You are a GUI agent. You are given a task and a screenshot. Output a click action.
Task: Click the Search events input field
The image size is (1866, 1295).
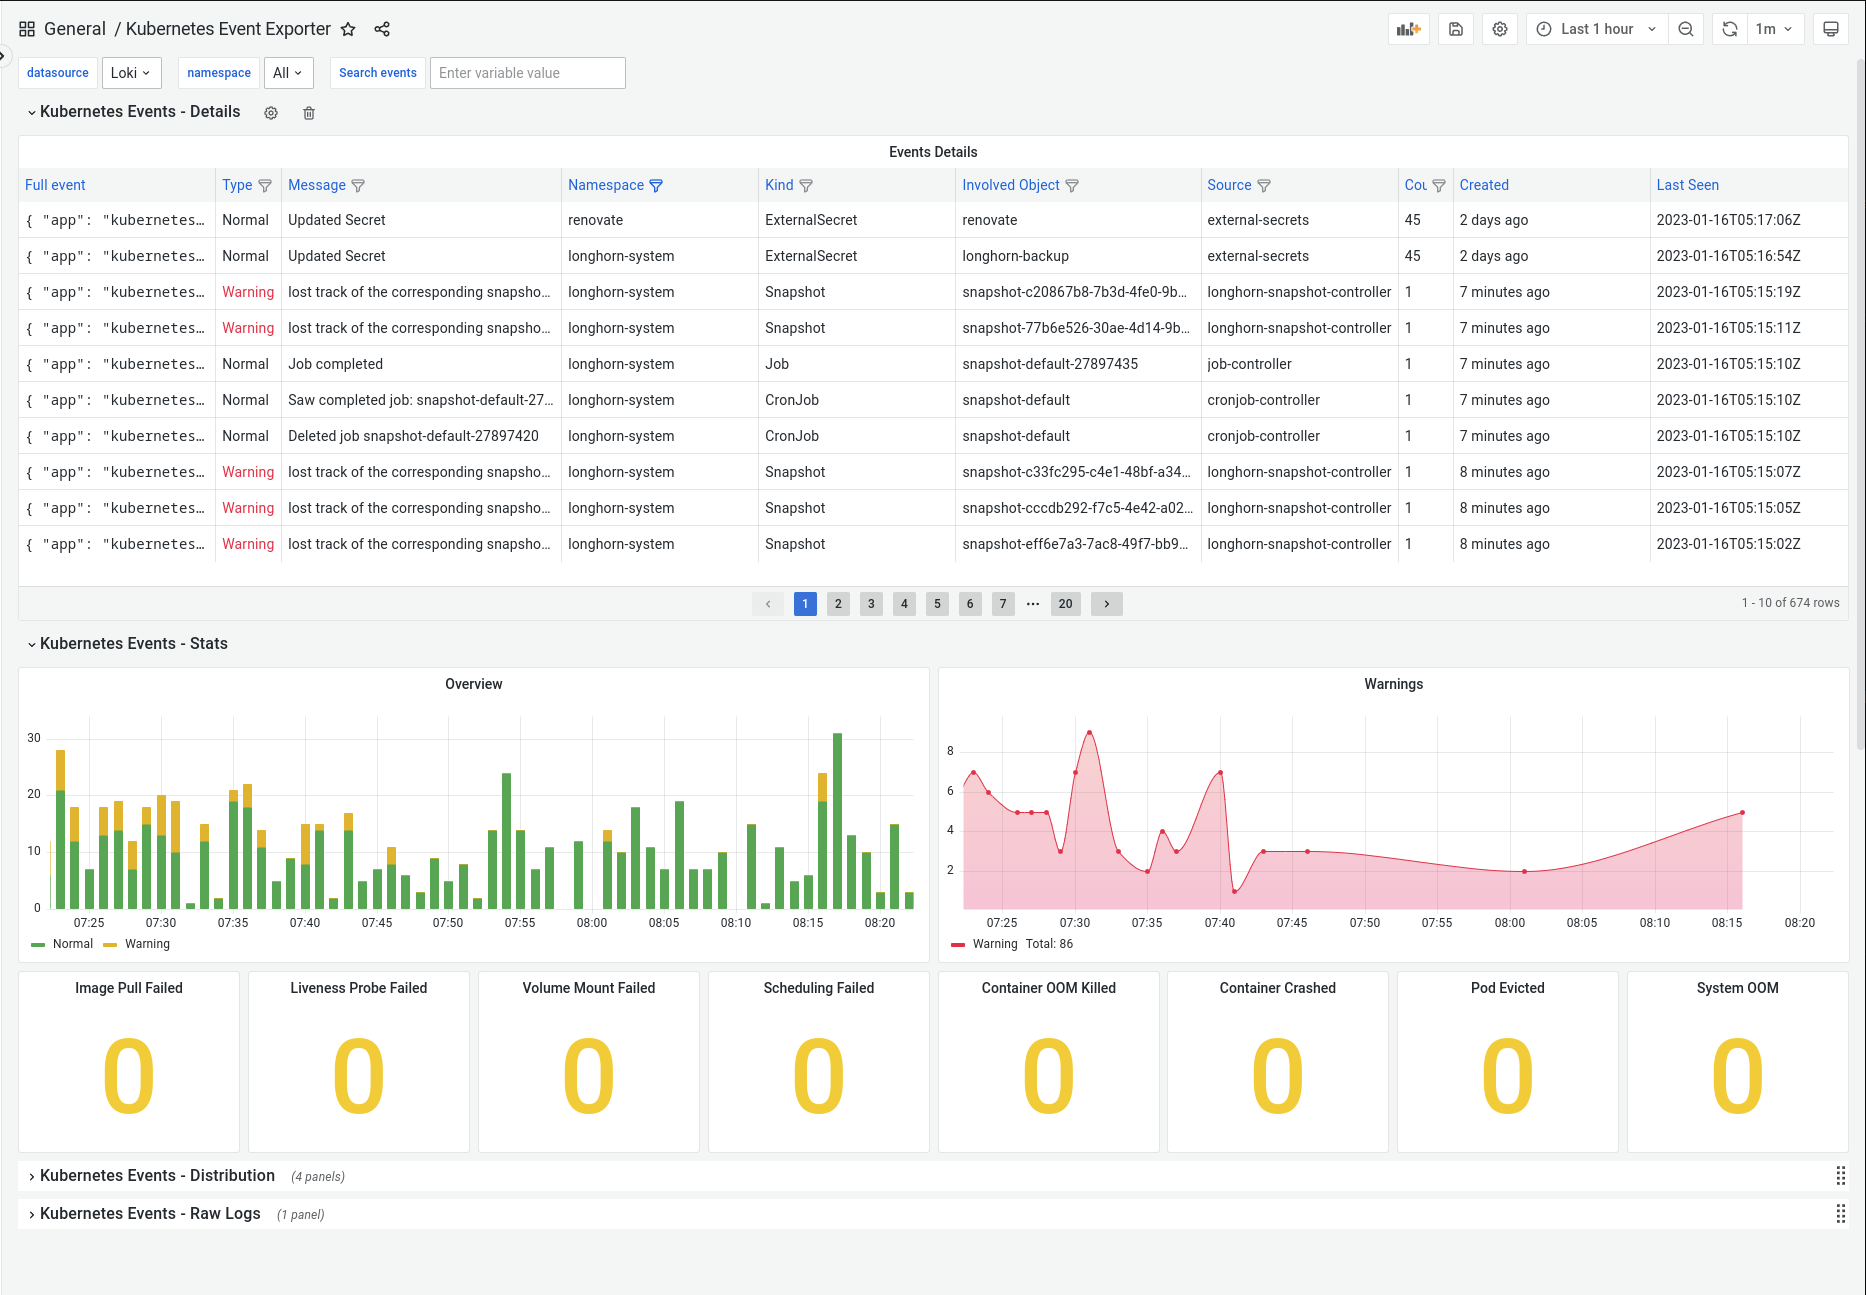pos(527,73)
